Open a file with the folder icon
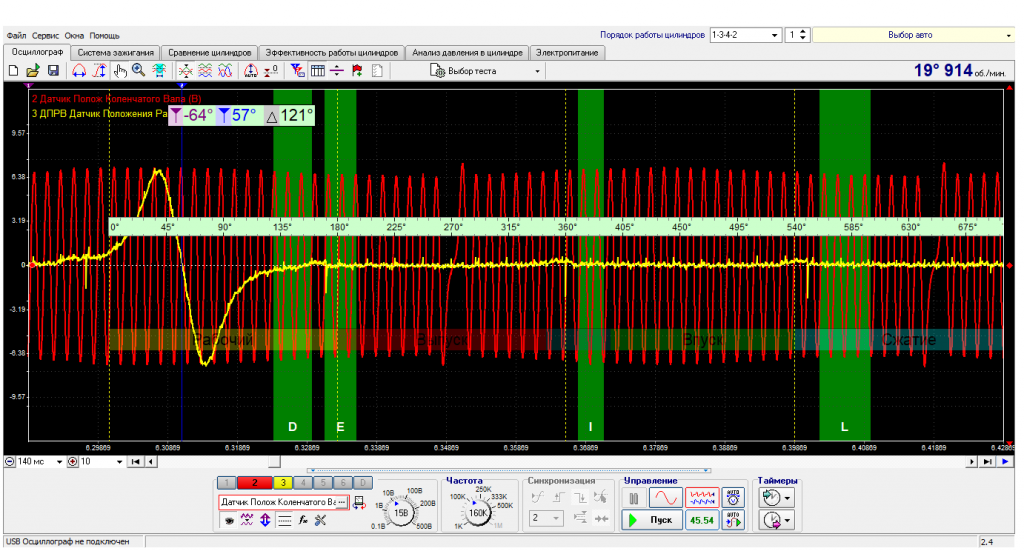This screenshot has width=1024, height=551. click(33, 71)
